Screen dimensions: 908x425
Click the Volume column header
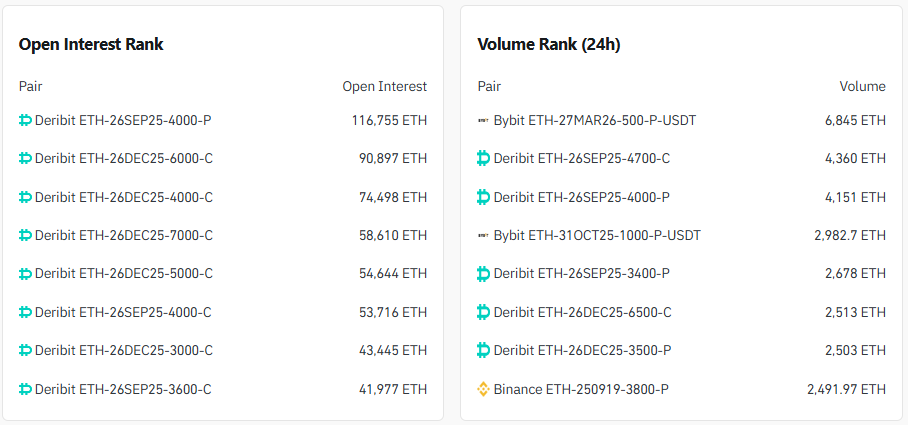(x=862, y=86)
